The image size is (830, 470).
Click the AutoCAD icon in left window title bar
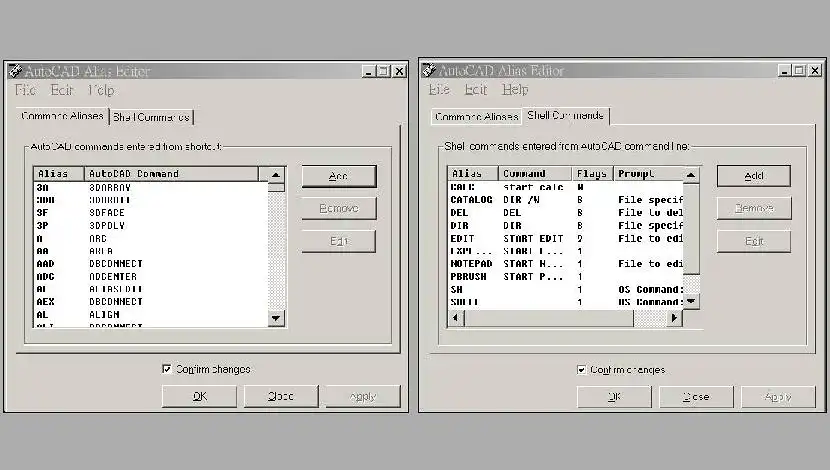(15, 71)
